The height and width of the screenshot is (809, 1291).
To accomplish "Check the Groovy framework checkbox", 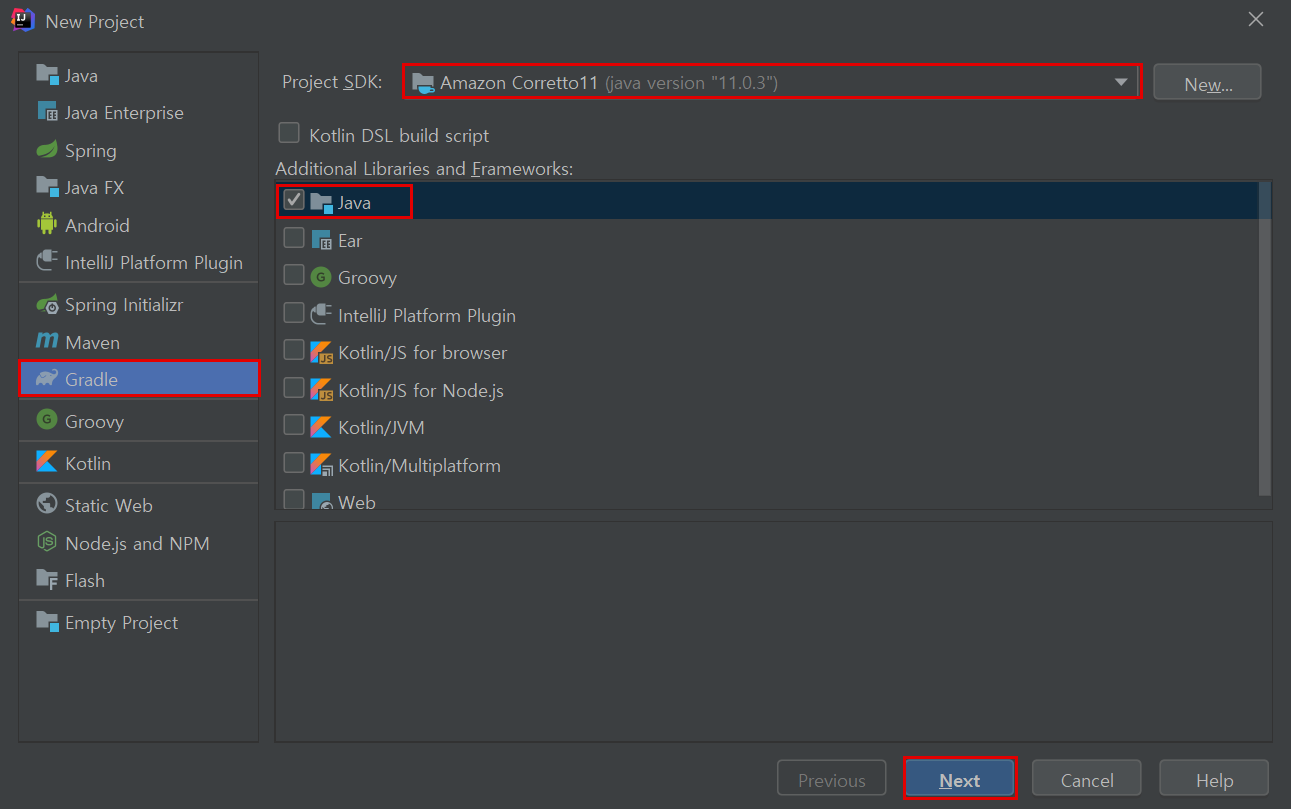I will pos(294,275).
